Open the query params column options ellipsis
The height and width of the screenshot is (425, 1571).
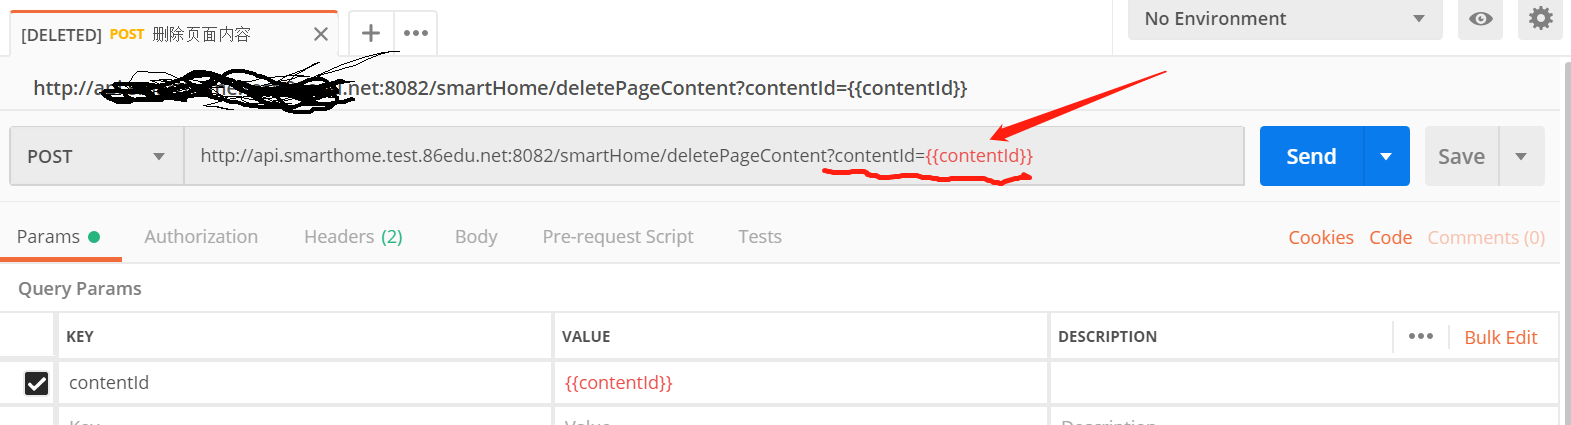[1421, 336]
